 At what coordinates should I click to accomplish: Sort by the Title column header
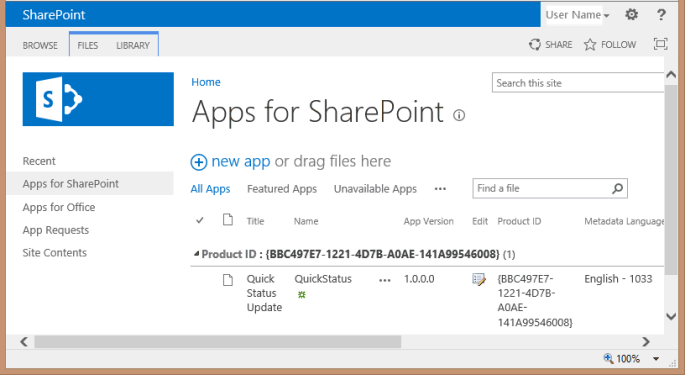pos(255,221)
